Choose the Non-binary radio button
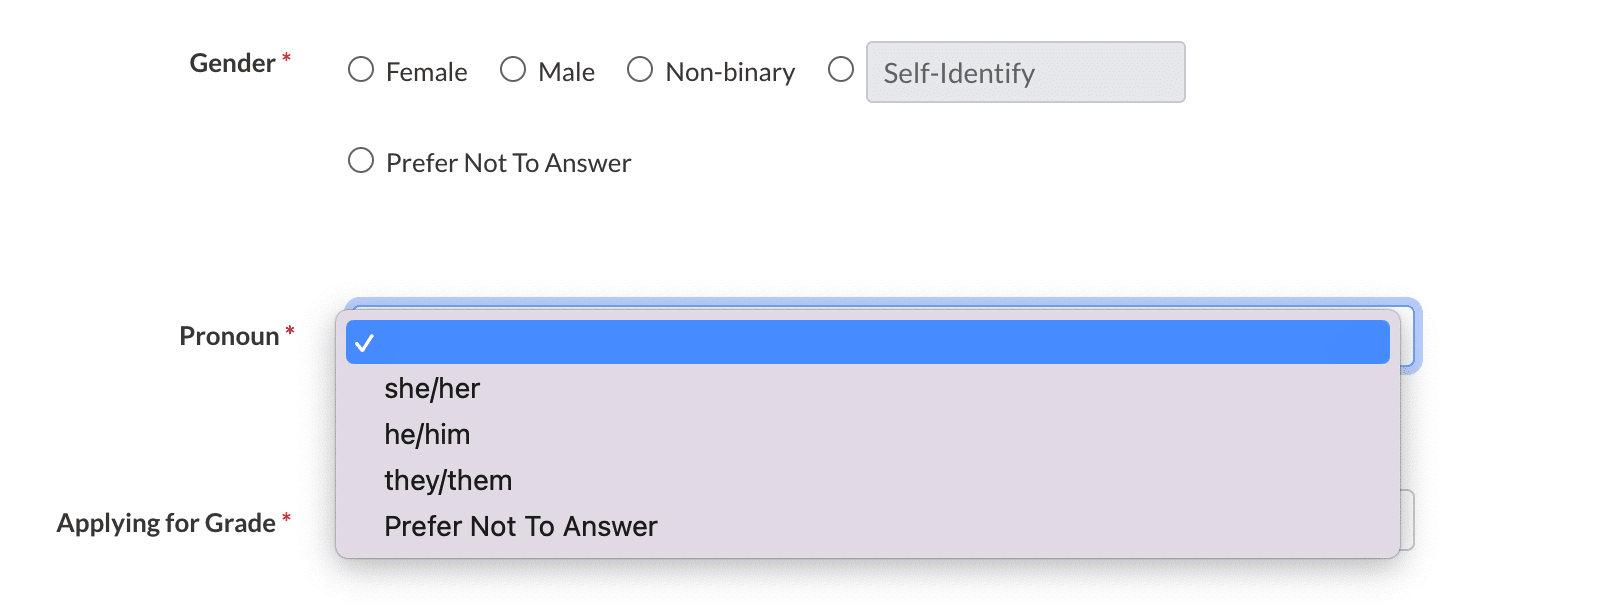 (x=640, y=70)
